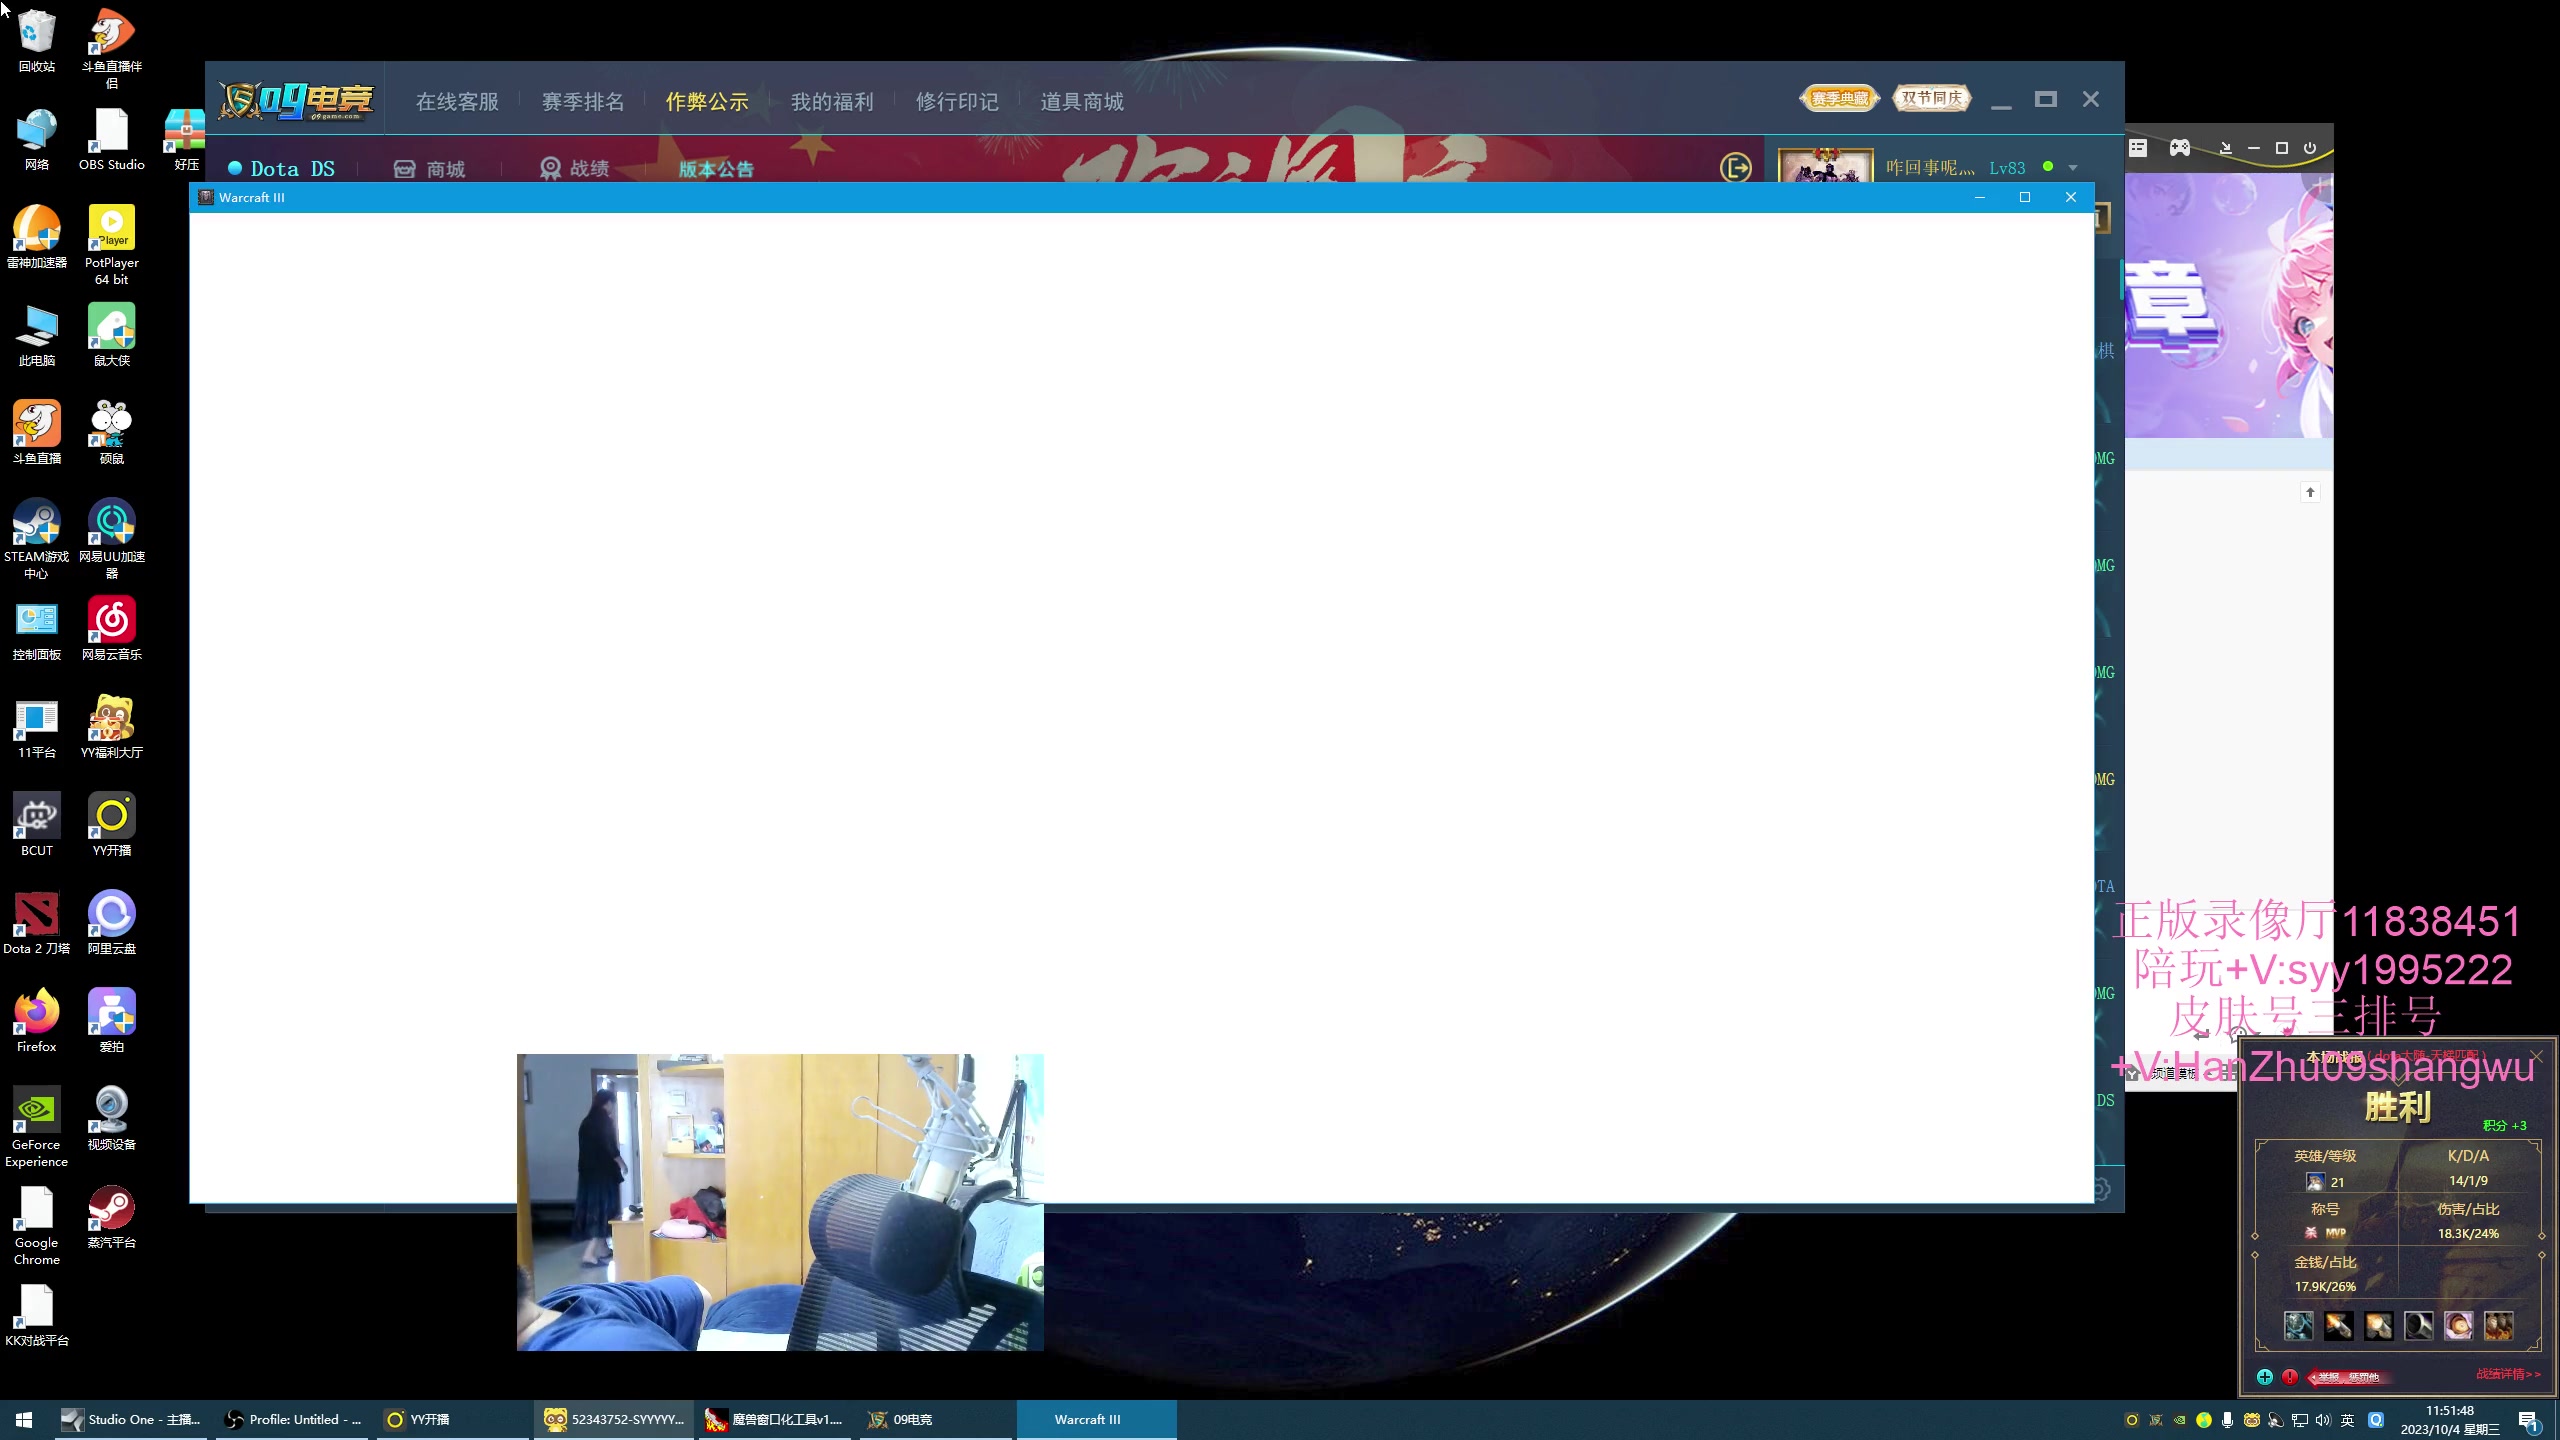Open the 在线客服 menu in 09电竞
The height and width of the screenshot is (1440, 2560).
457,101
